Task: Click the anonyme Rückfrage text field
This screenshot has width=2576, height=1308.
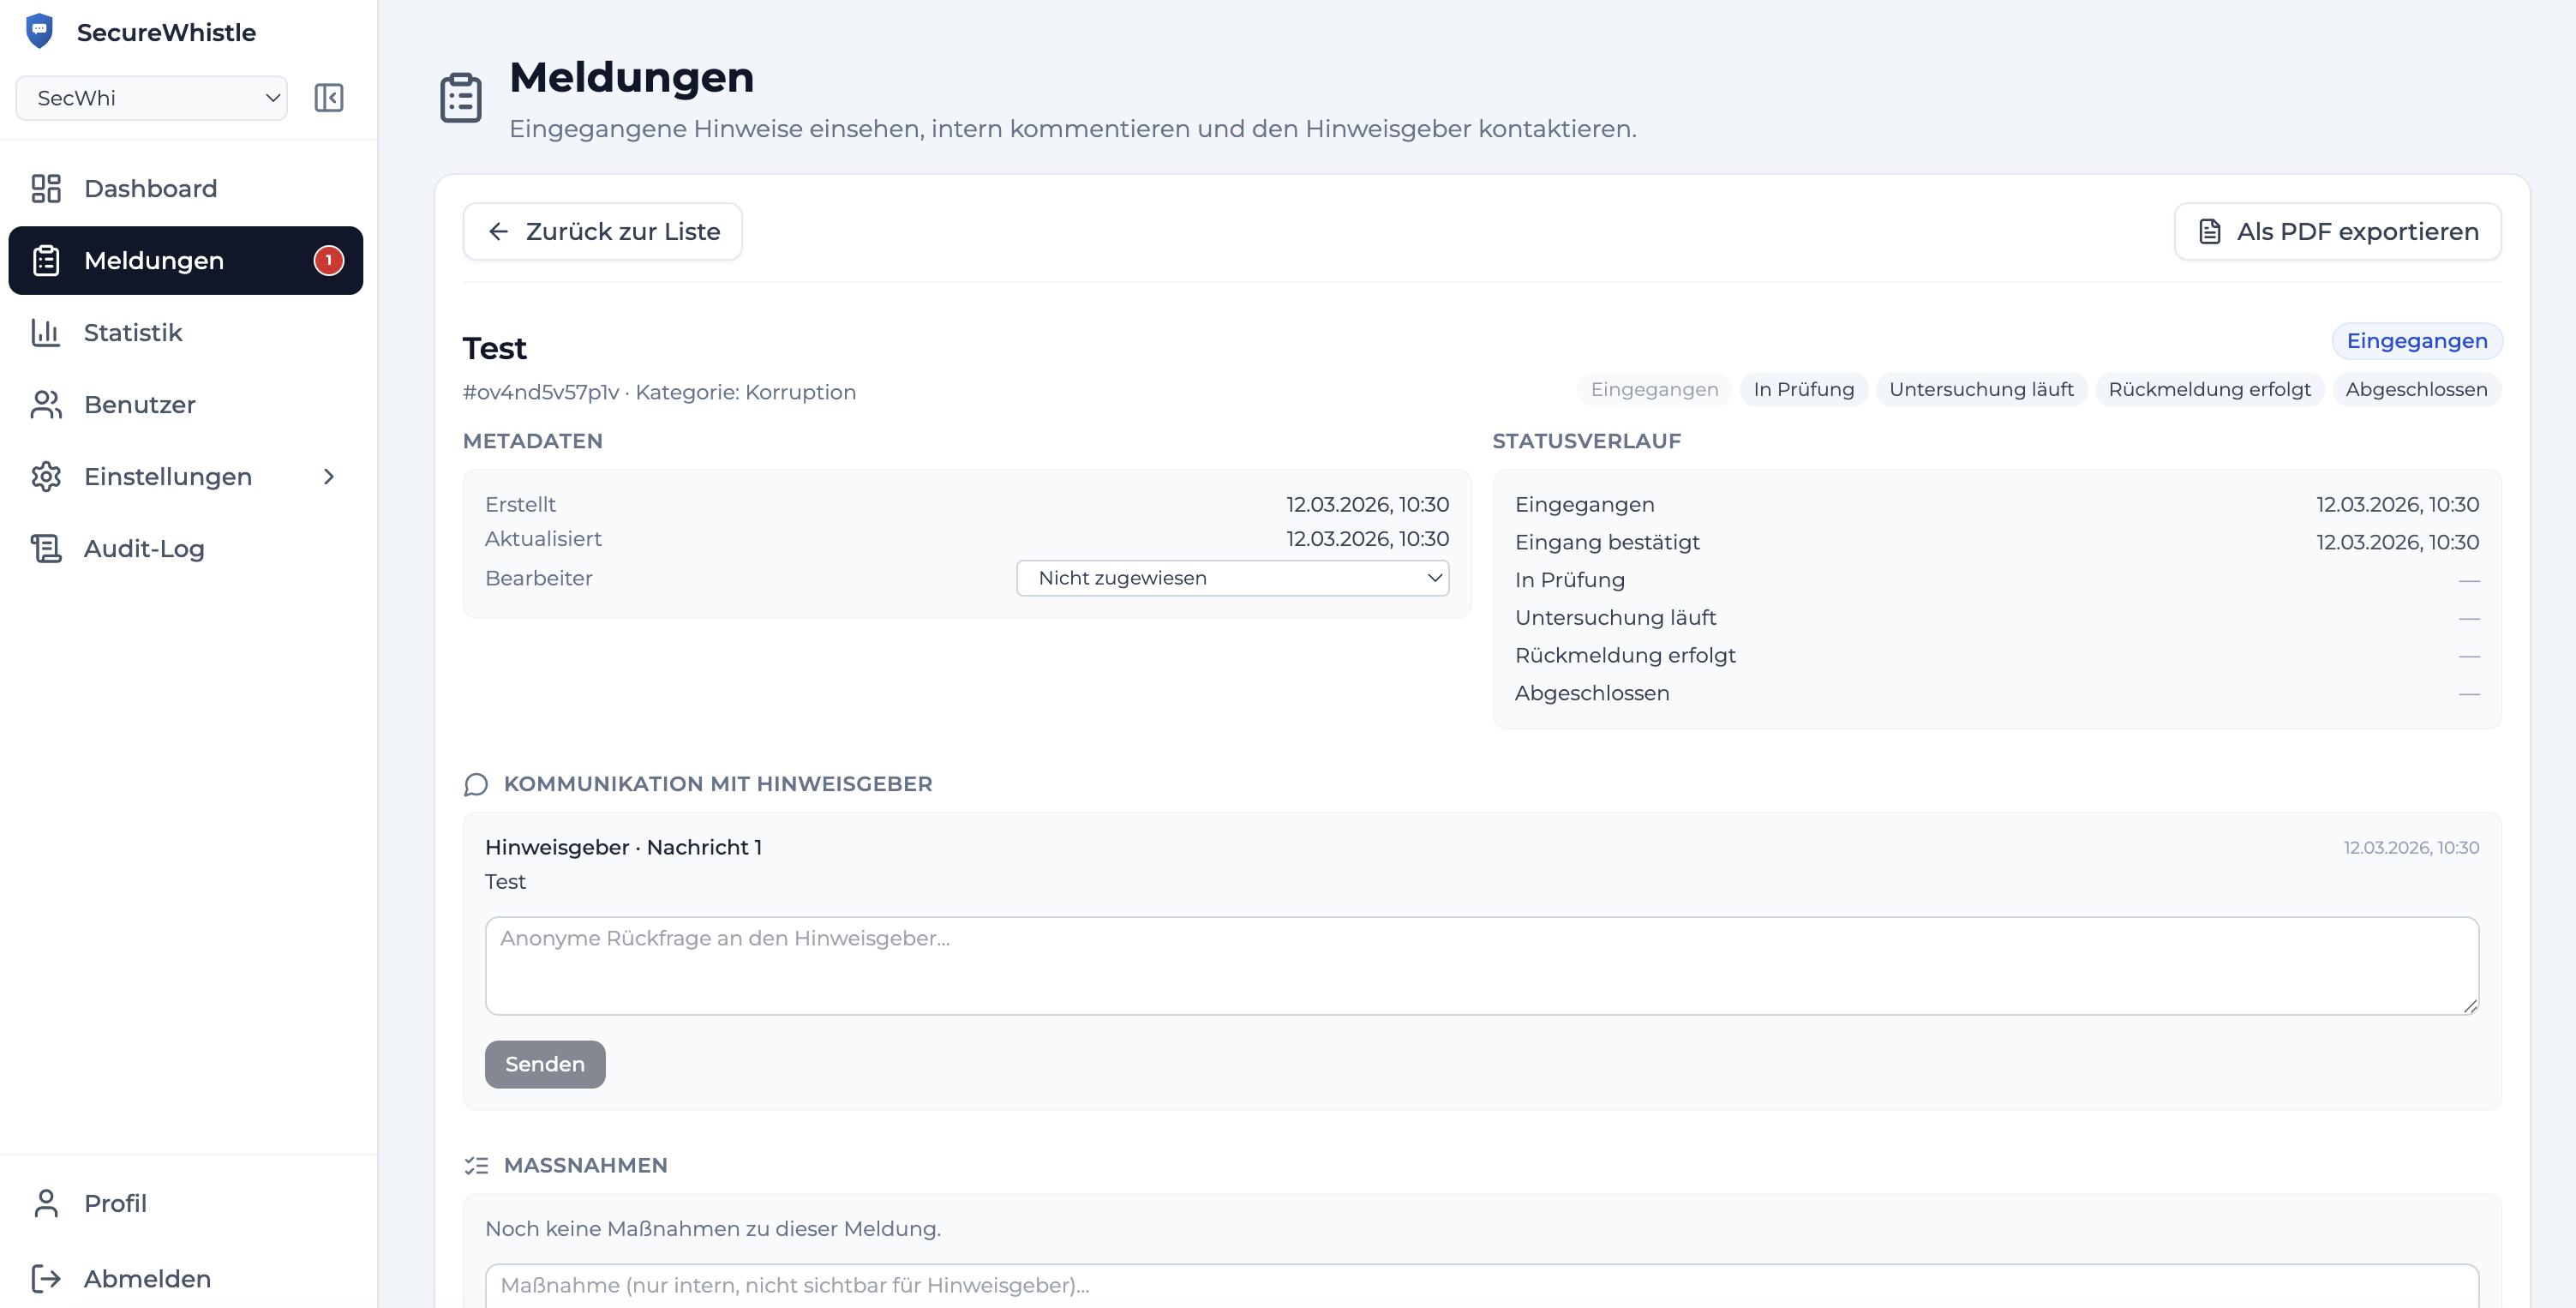Action: (x=1481, y=965)
